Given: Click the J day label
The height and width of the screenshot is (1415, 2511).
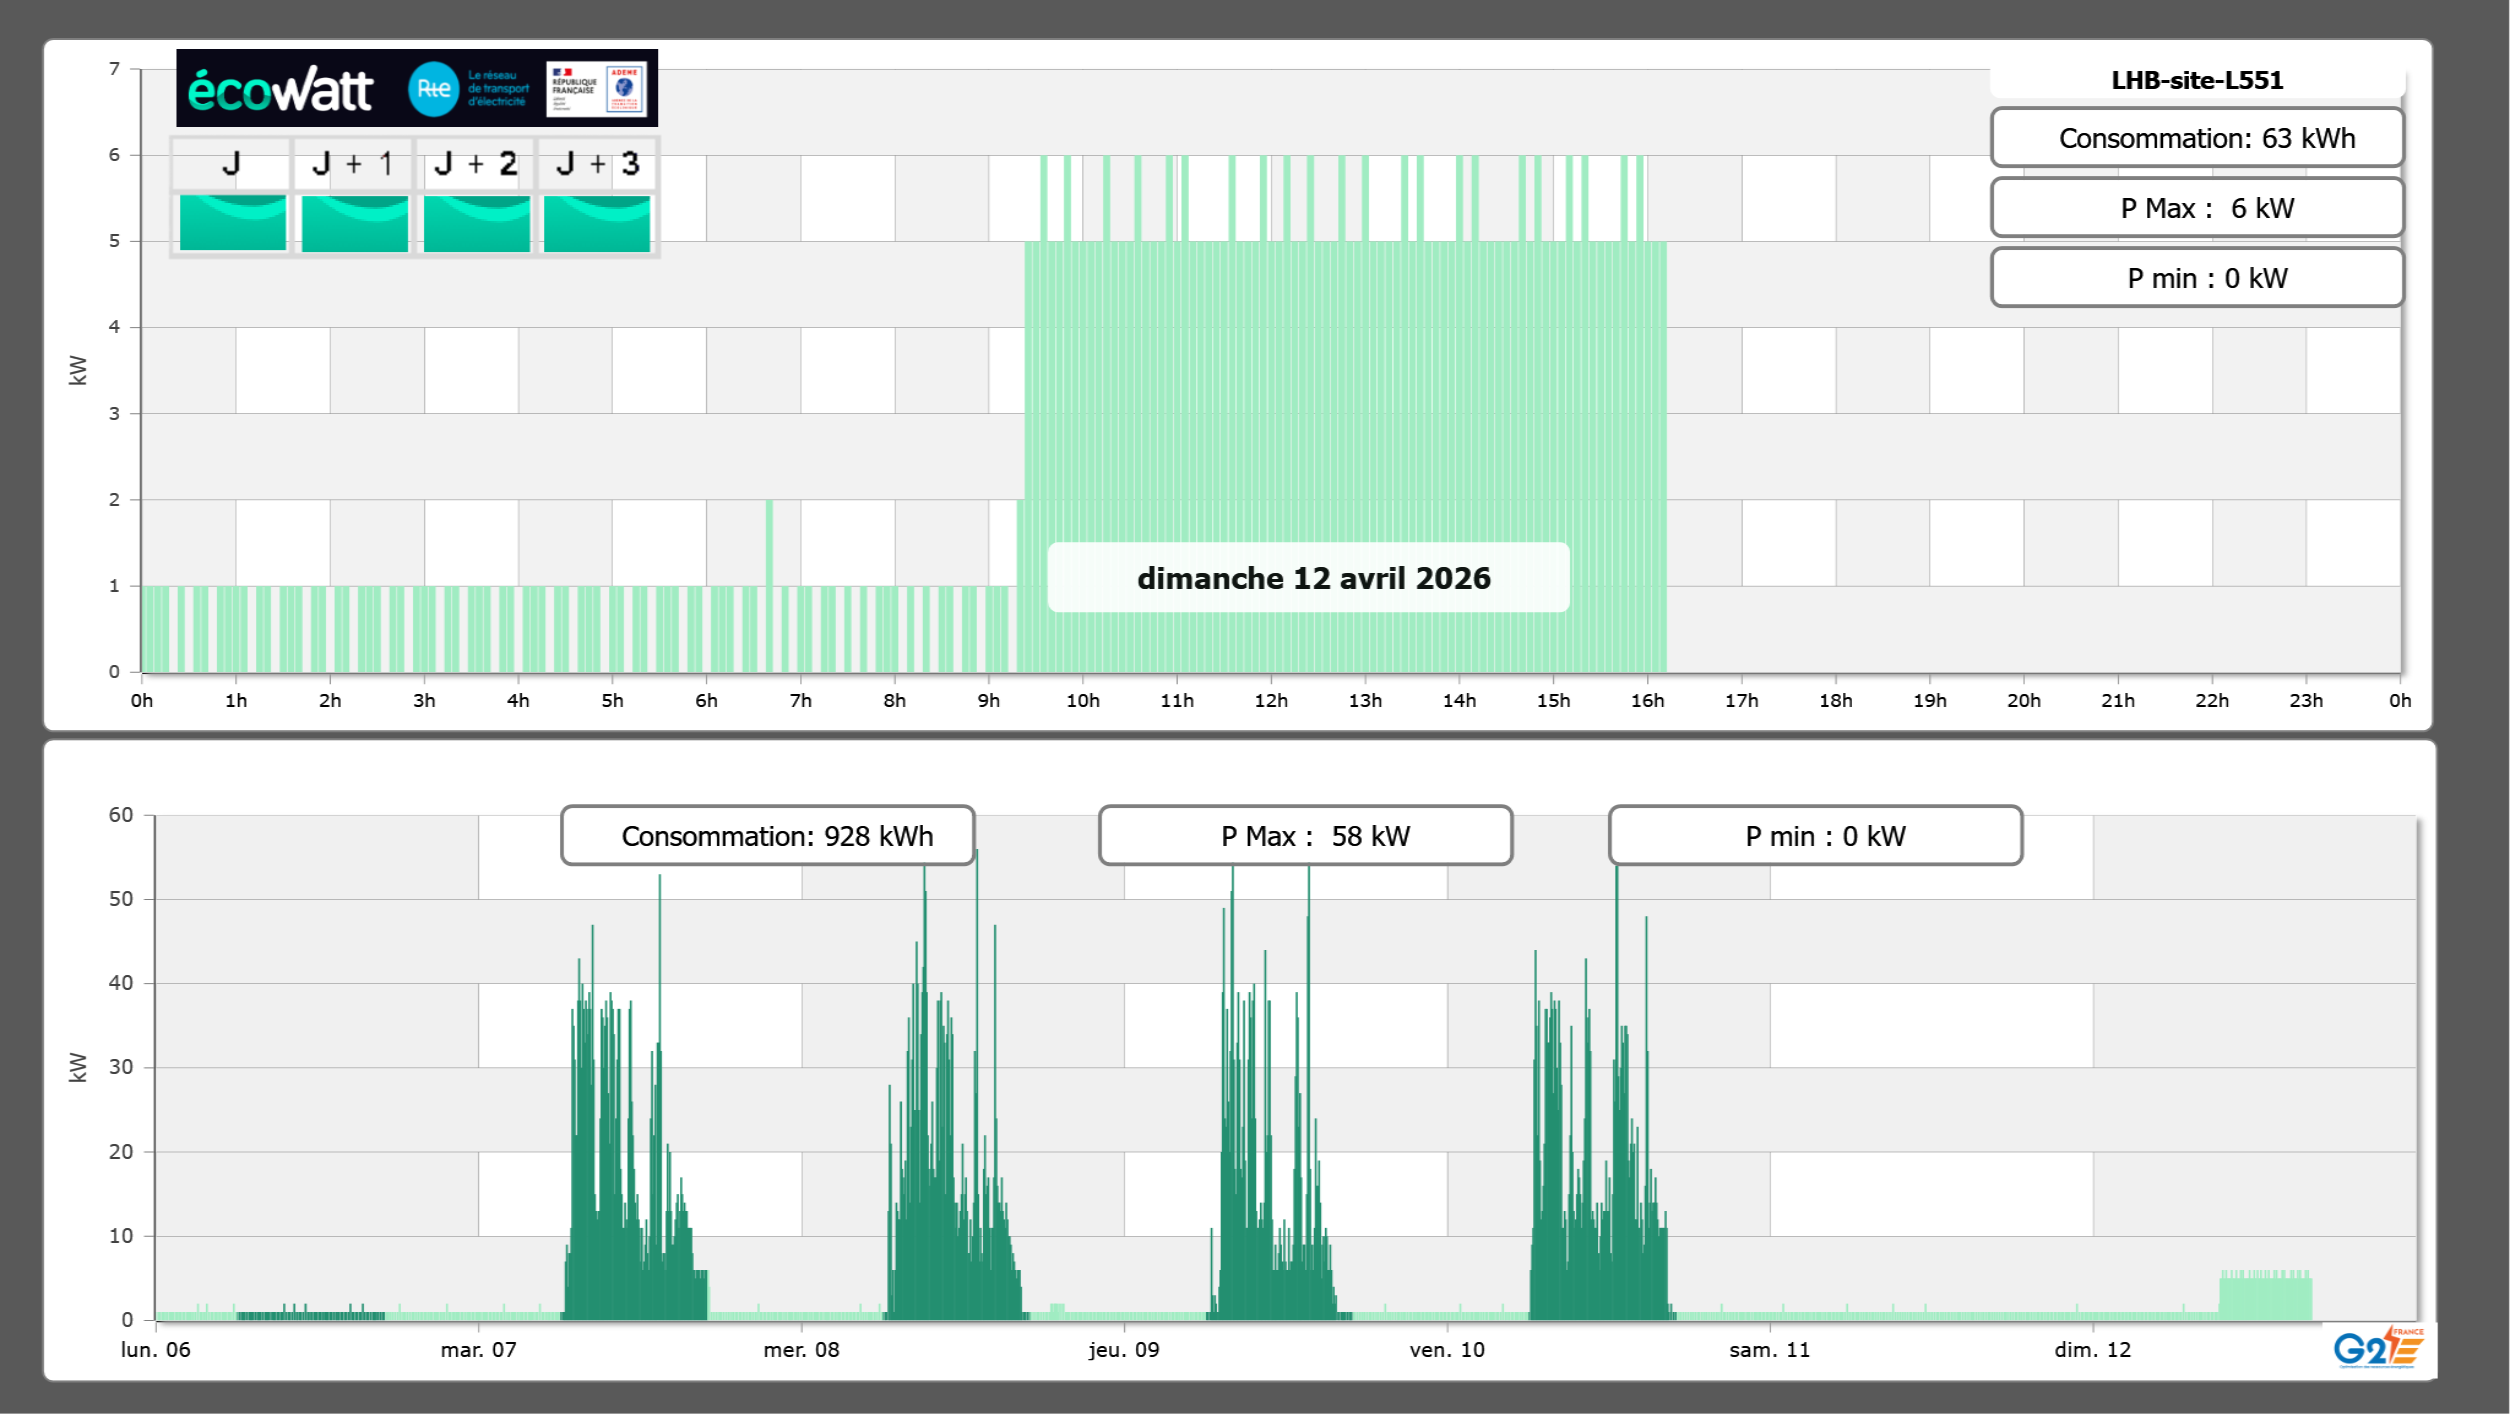Looking at the screenshot, I should [231, 163].
